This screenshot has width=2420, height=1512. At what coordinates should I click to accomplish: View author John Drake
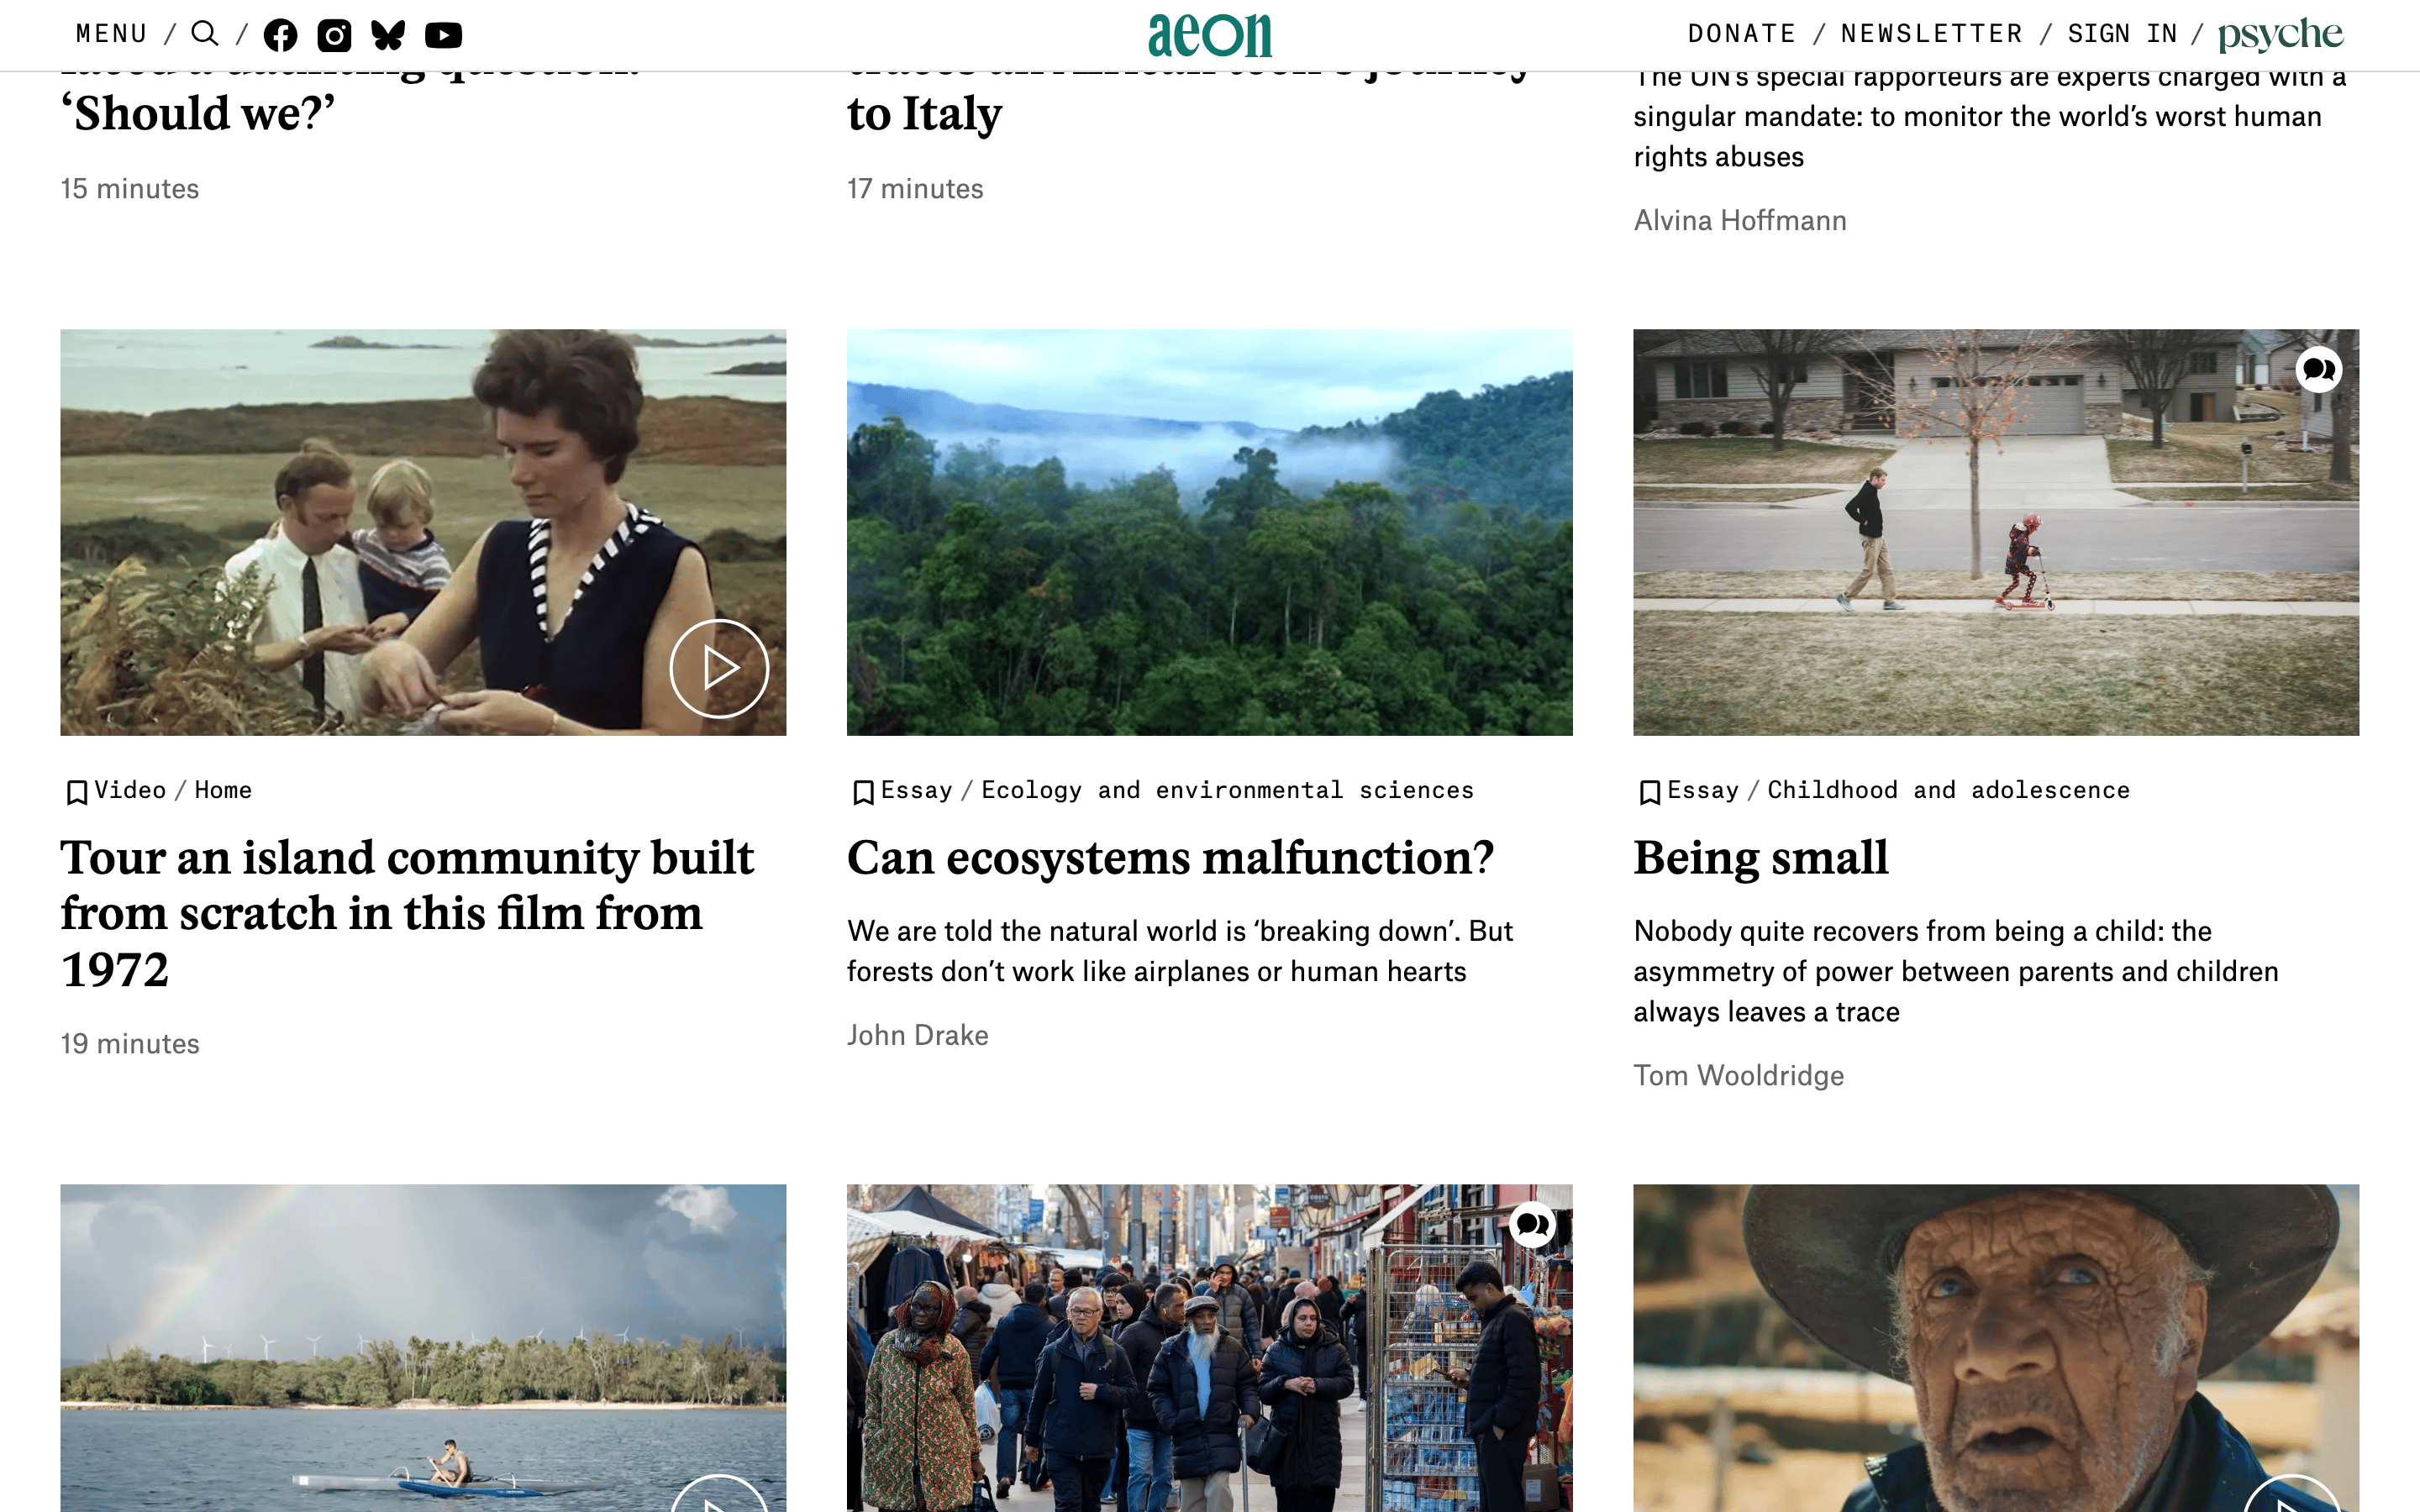coord(918,1035)
